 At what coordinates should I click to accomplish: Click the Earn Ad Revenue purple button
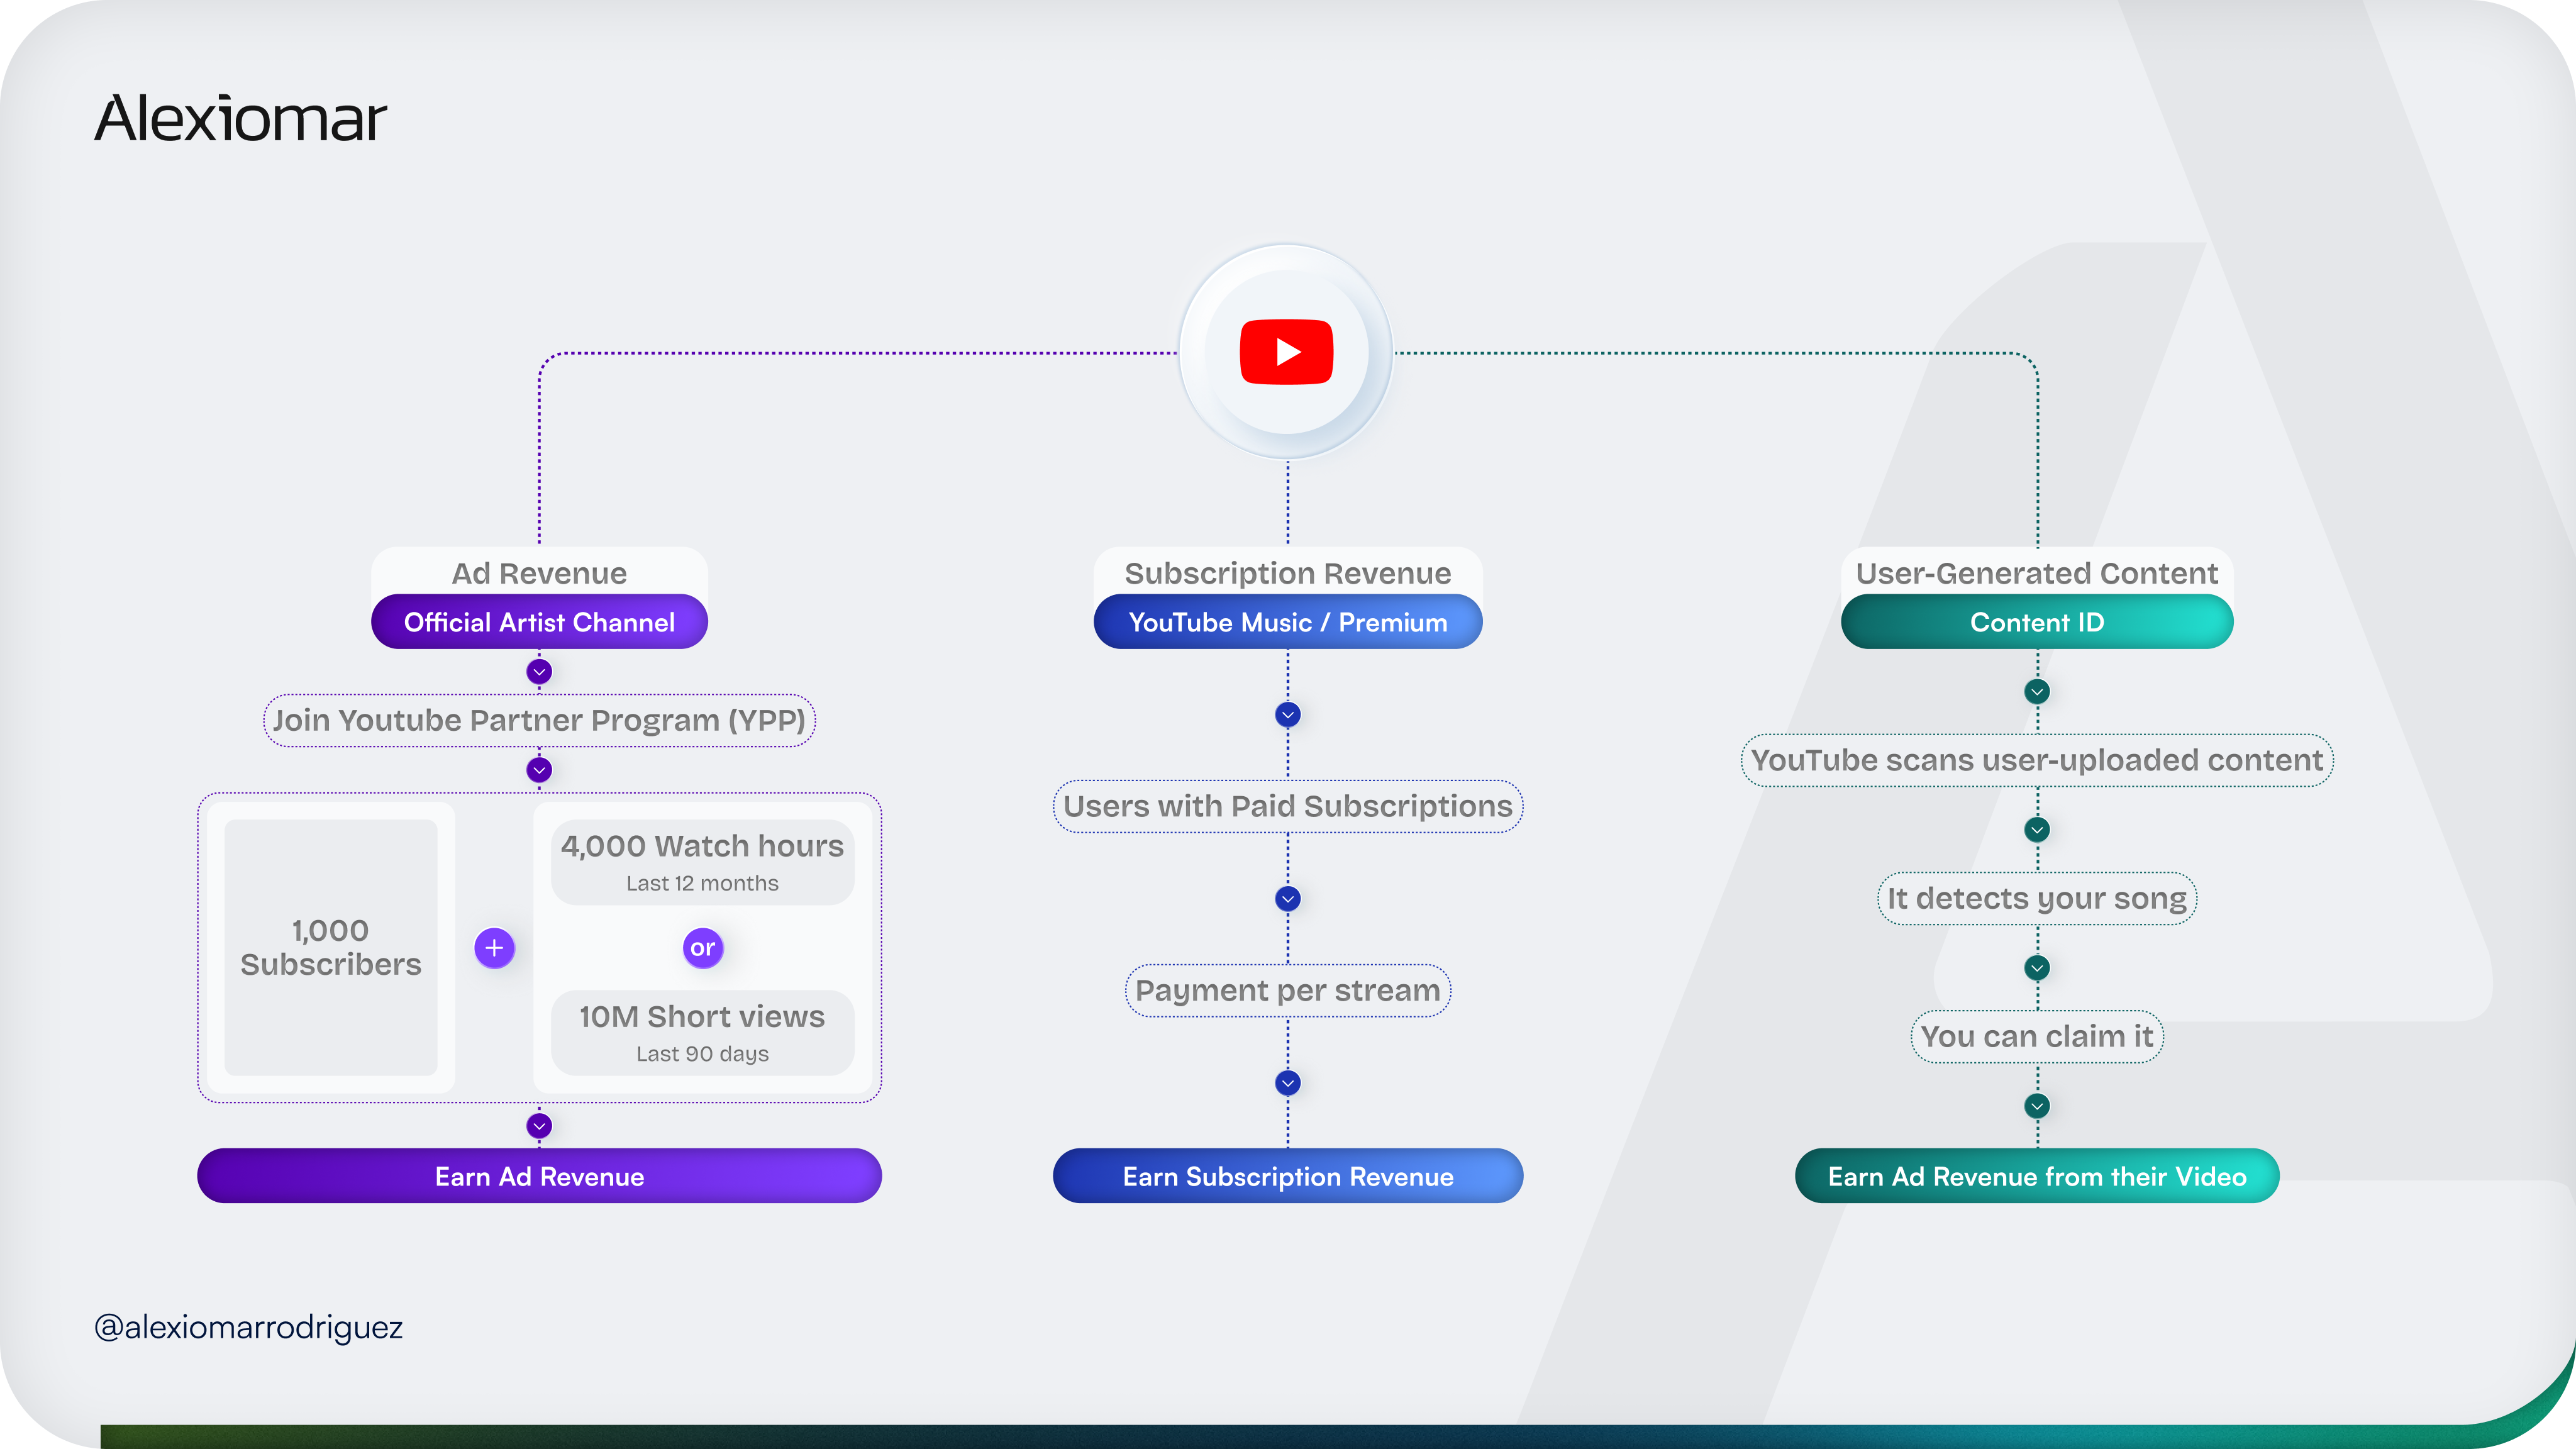[539, 1176]
